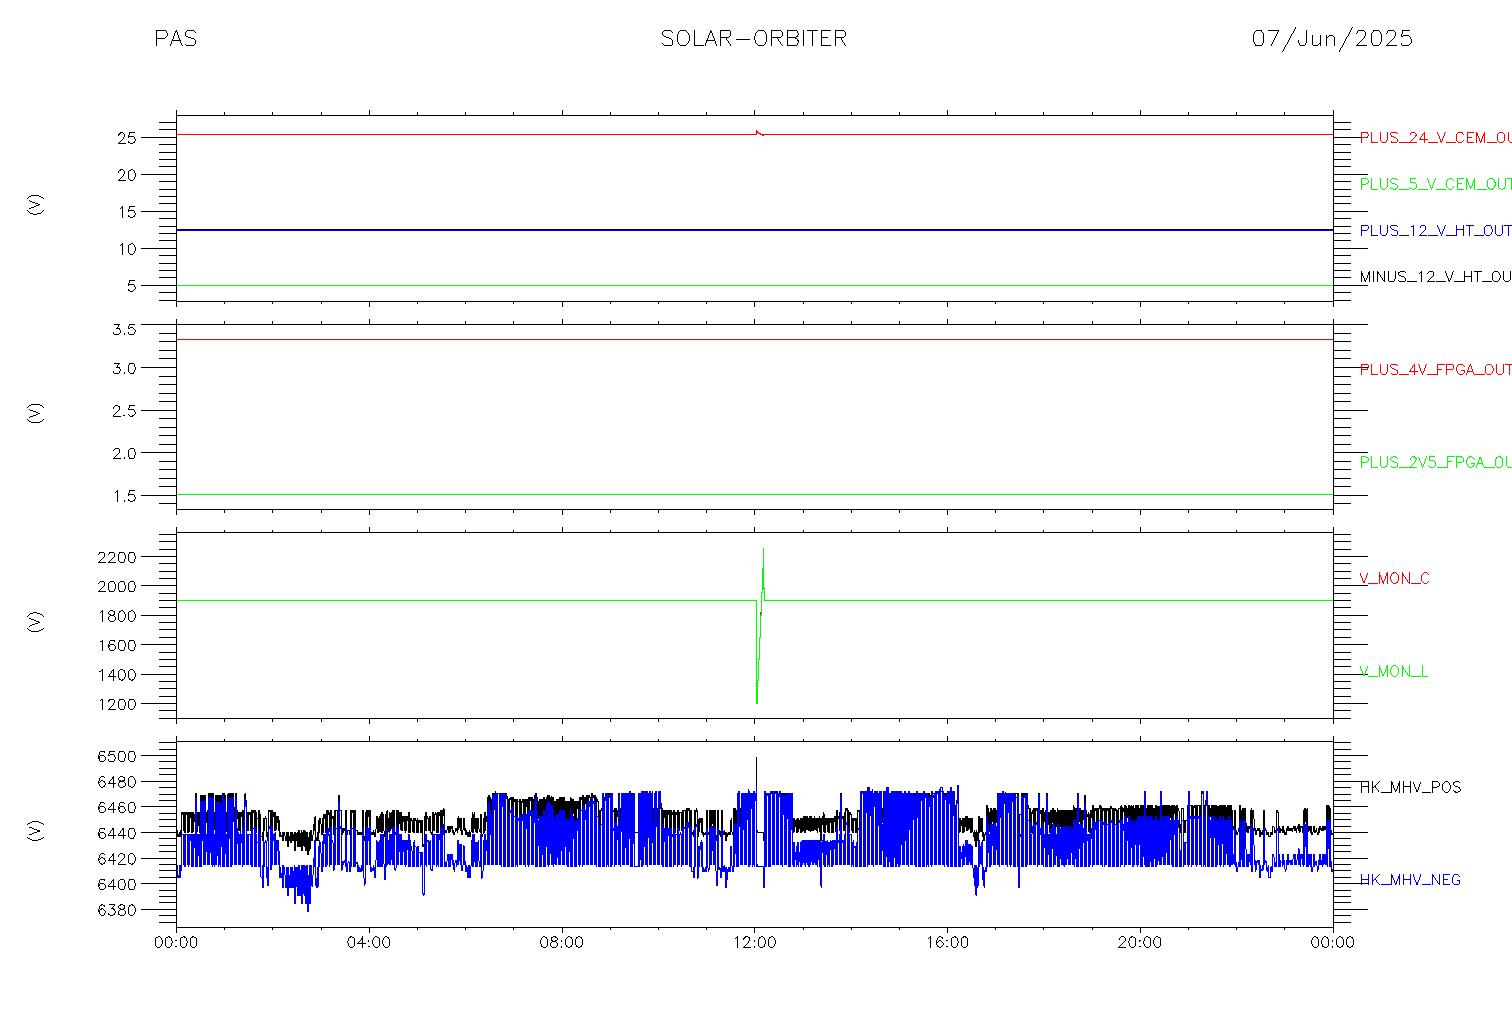
Task: Select the PLUS_5_V_CEM_OUT legend label
Action: pos(1435,184)
